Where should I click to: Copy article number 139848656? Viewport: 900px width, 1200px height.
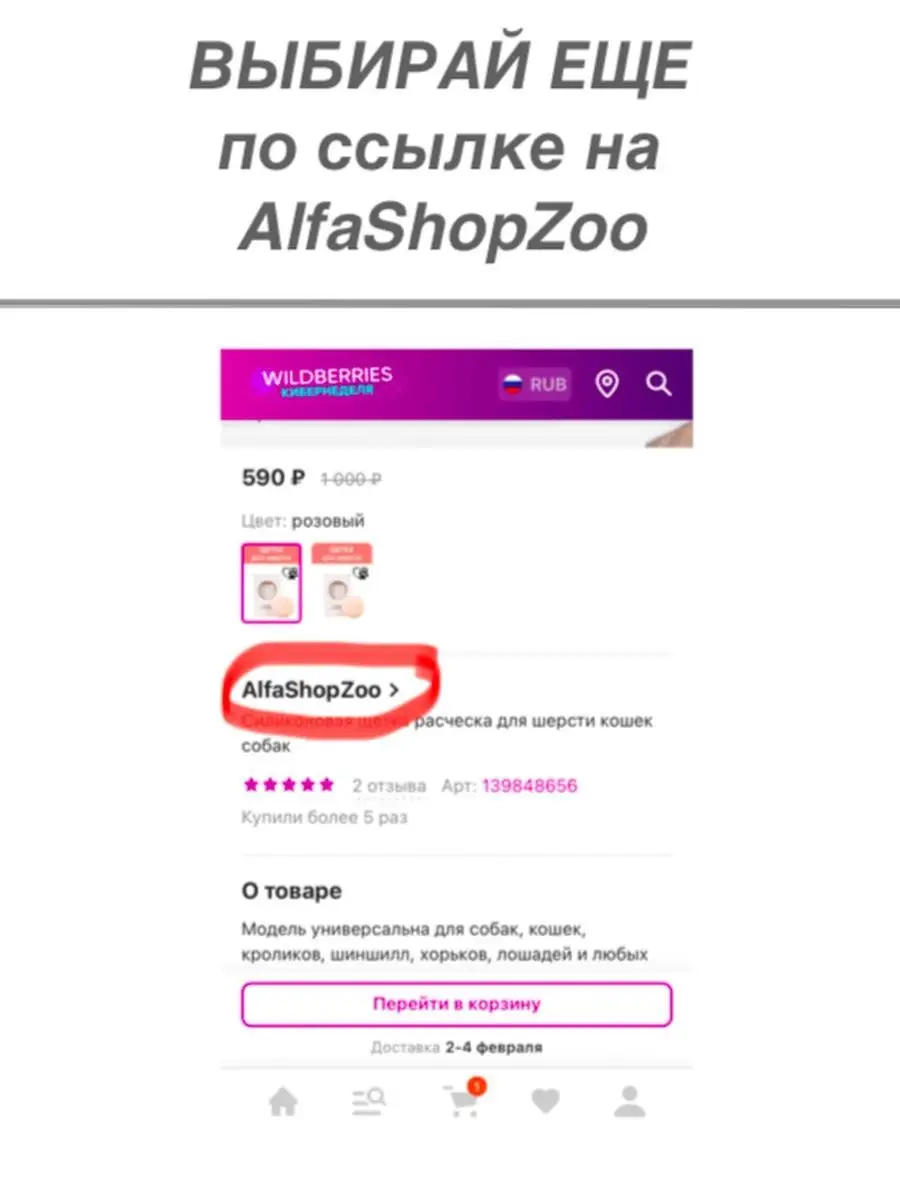click(530, 786)
